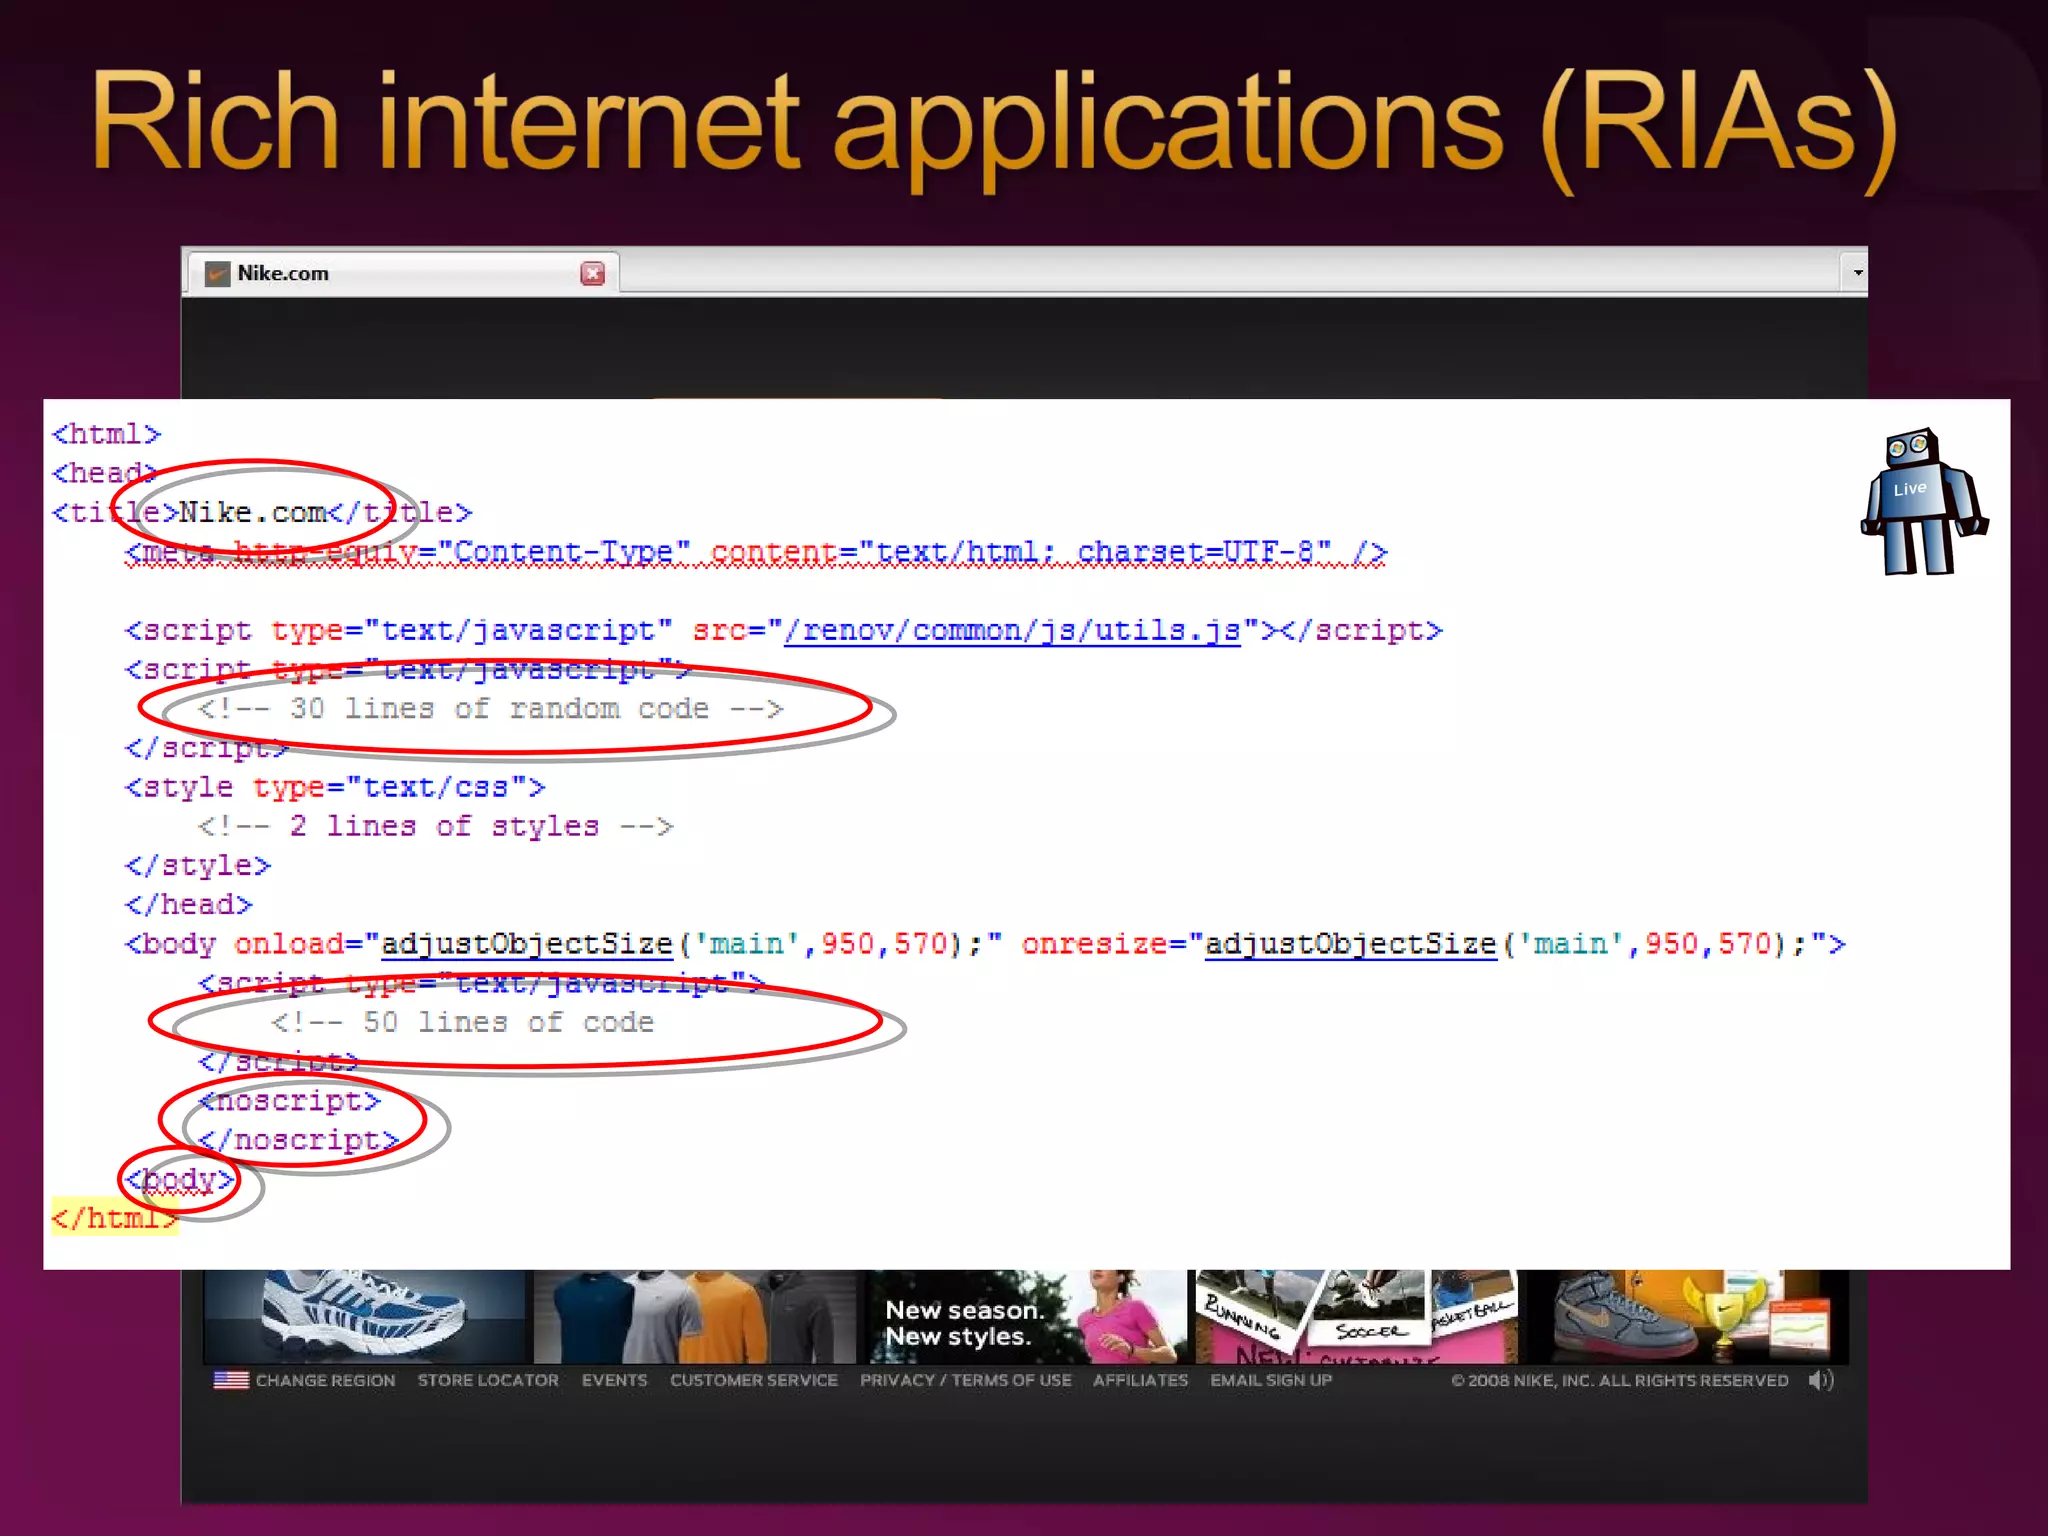Click the Affiliates footer link
The width and height of the screenshot is (2048, 1536).
tap(1140, 1381)
